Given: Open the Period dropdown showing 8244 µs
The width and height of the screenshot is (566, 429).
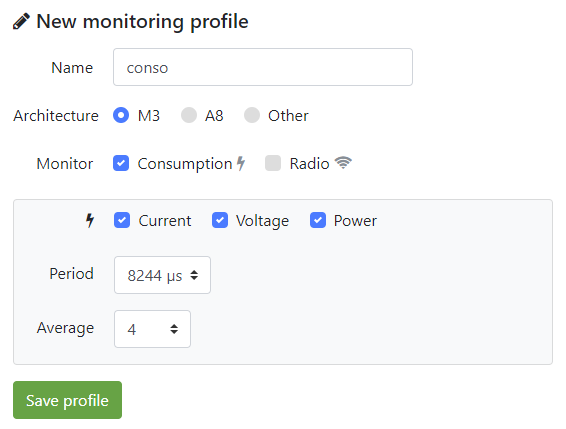Looking at the screenshot, I should [162, 275].
